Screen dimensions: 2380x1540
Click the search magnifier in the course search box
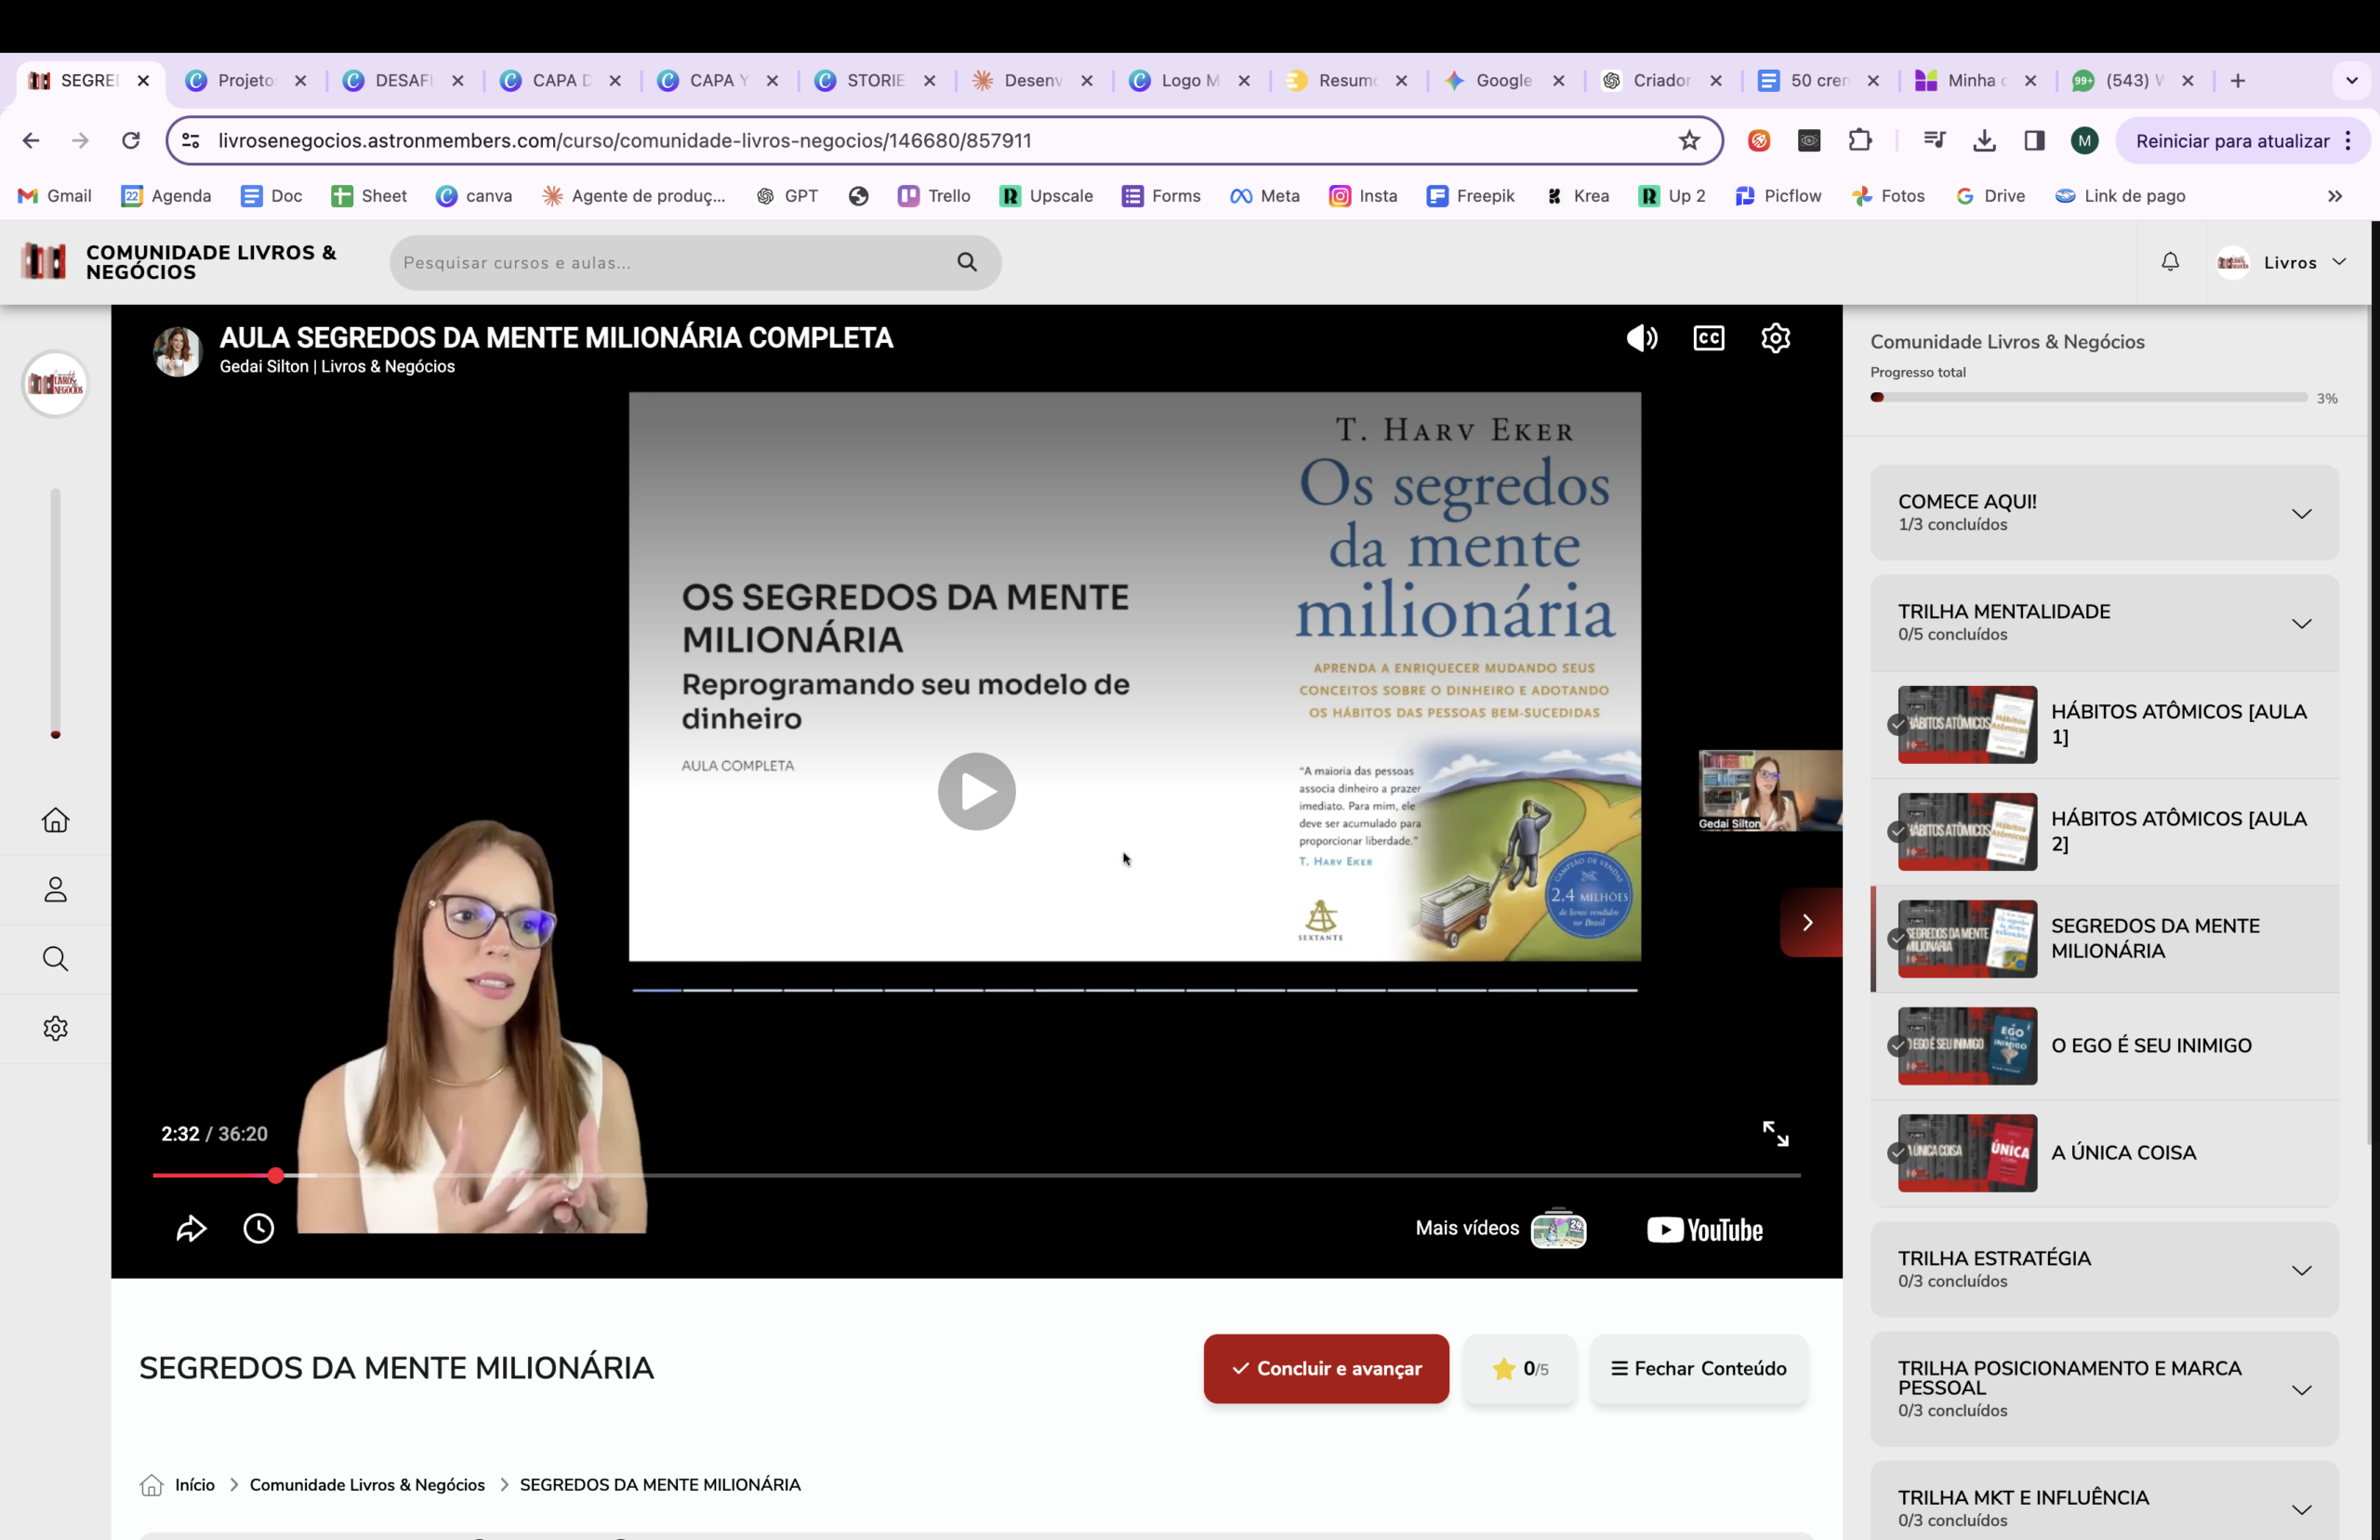tap(966, 262)
